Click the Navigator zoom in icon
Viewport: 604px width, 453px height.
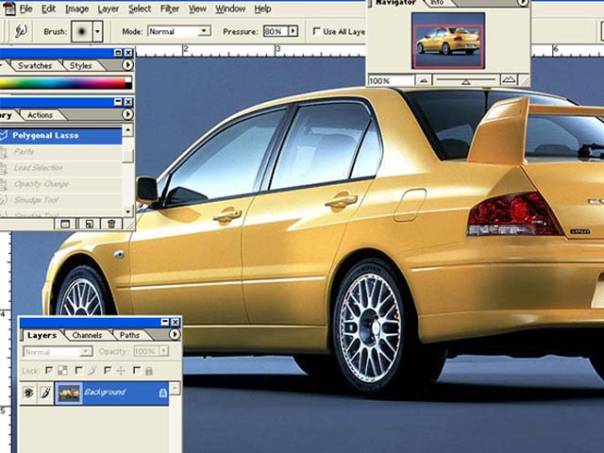[x=509, y=80]
